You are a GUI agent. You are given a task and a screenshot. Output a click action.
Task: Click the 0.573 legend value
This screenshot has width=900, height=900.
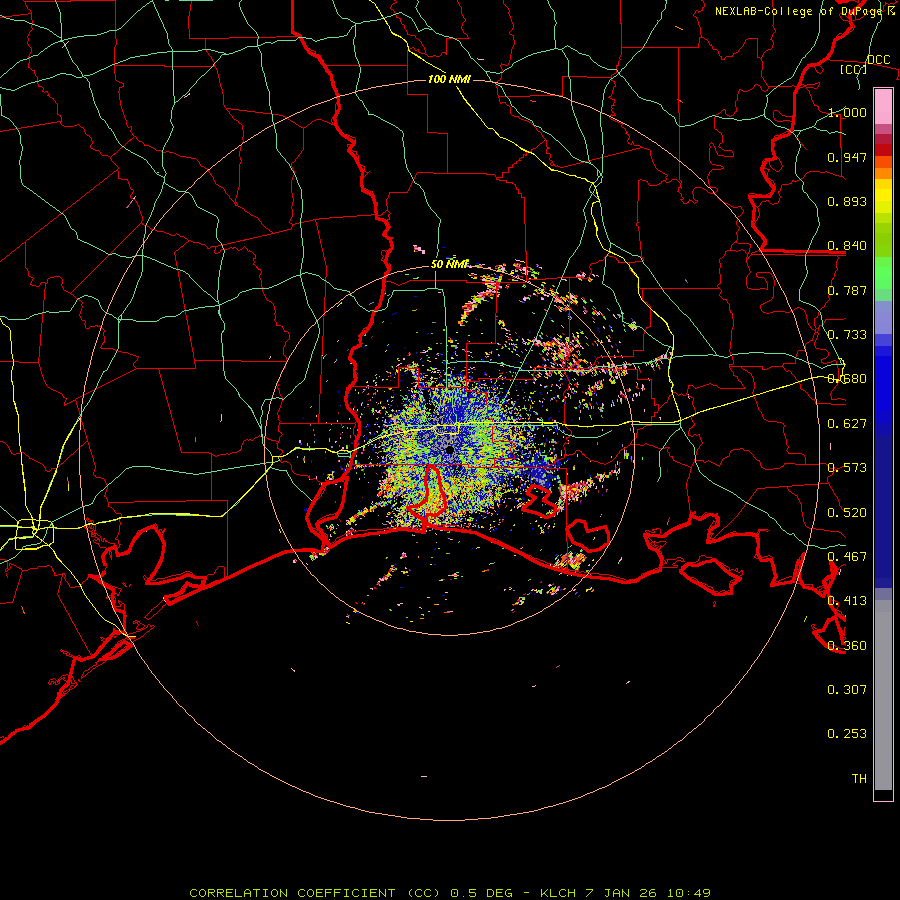pyautogui.click(x=847, y=468)
